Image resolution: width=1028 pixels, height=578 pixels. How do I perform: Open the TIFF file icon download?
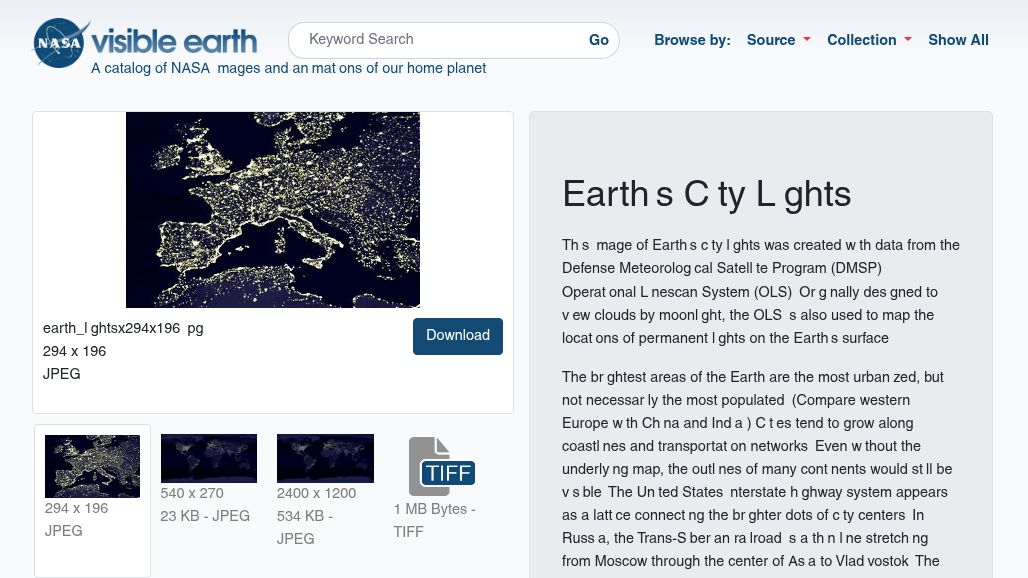[x=441, y=466]
